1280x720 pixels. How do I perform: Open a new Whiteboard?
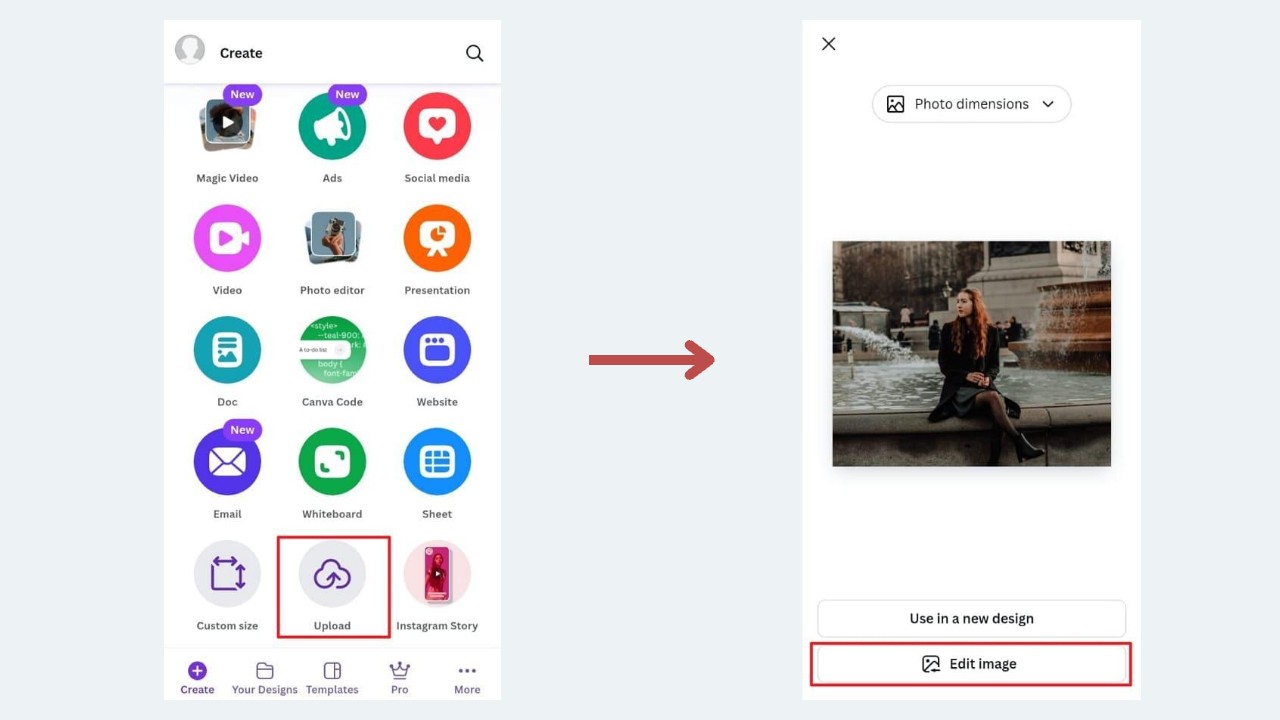[x=332, y=462]
